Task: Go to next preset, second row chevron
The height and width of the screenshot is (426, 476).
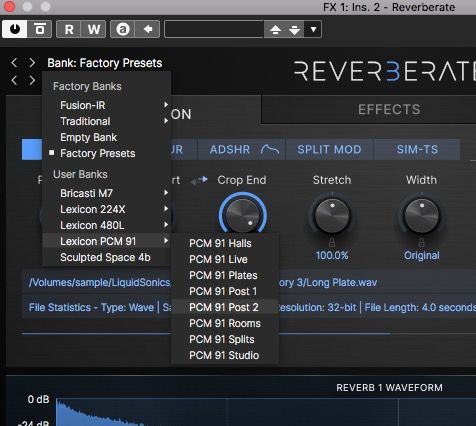Action: click(x=32, y=80)
